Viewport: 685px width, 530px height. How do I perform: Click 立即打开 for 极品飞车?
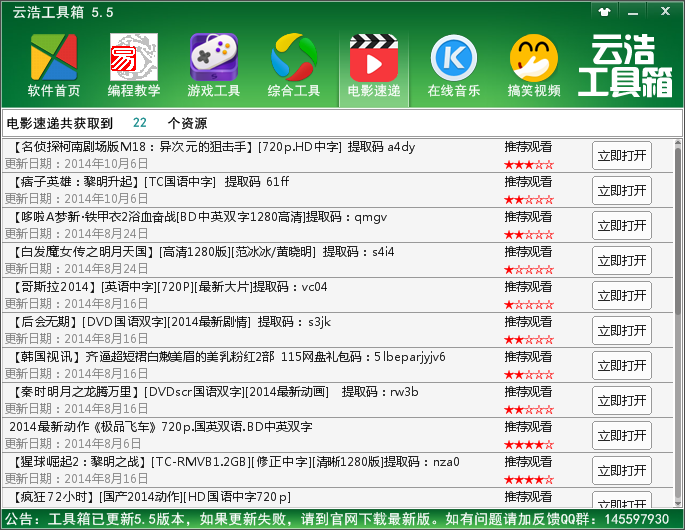622,435
